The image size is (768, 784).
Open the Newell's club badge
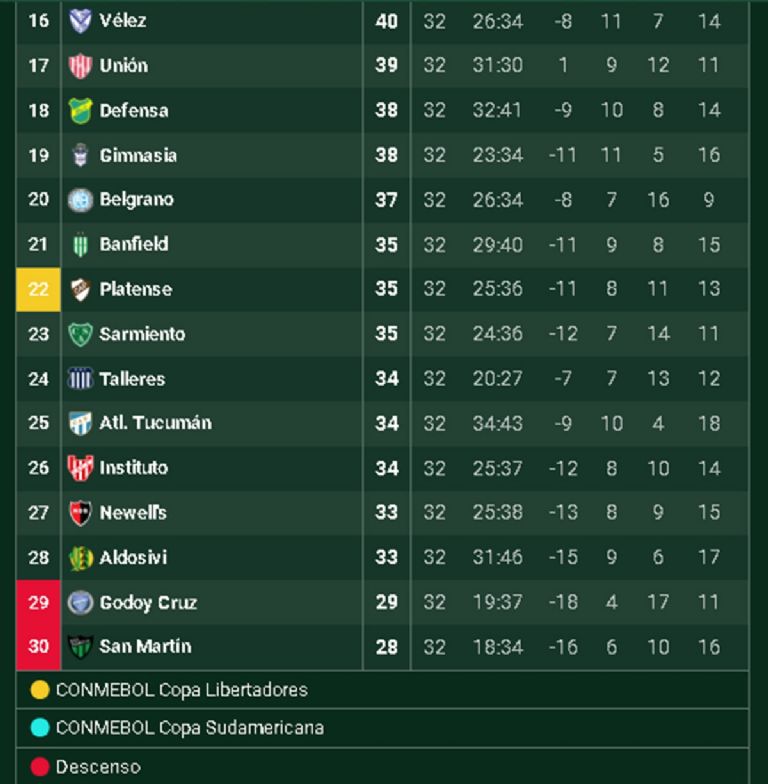point(80,513)
